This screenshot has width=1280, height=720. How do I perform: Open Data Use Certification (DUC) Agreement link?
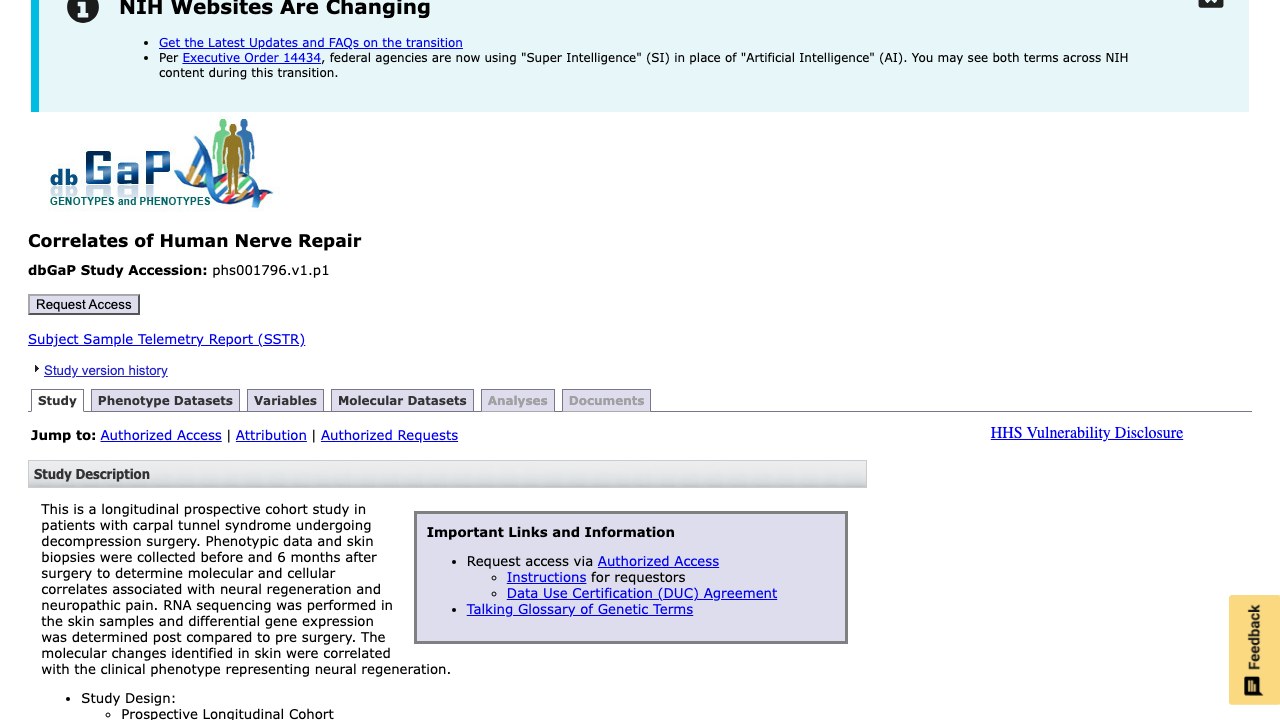point(642,594)
